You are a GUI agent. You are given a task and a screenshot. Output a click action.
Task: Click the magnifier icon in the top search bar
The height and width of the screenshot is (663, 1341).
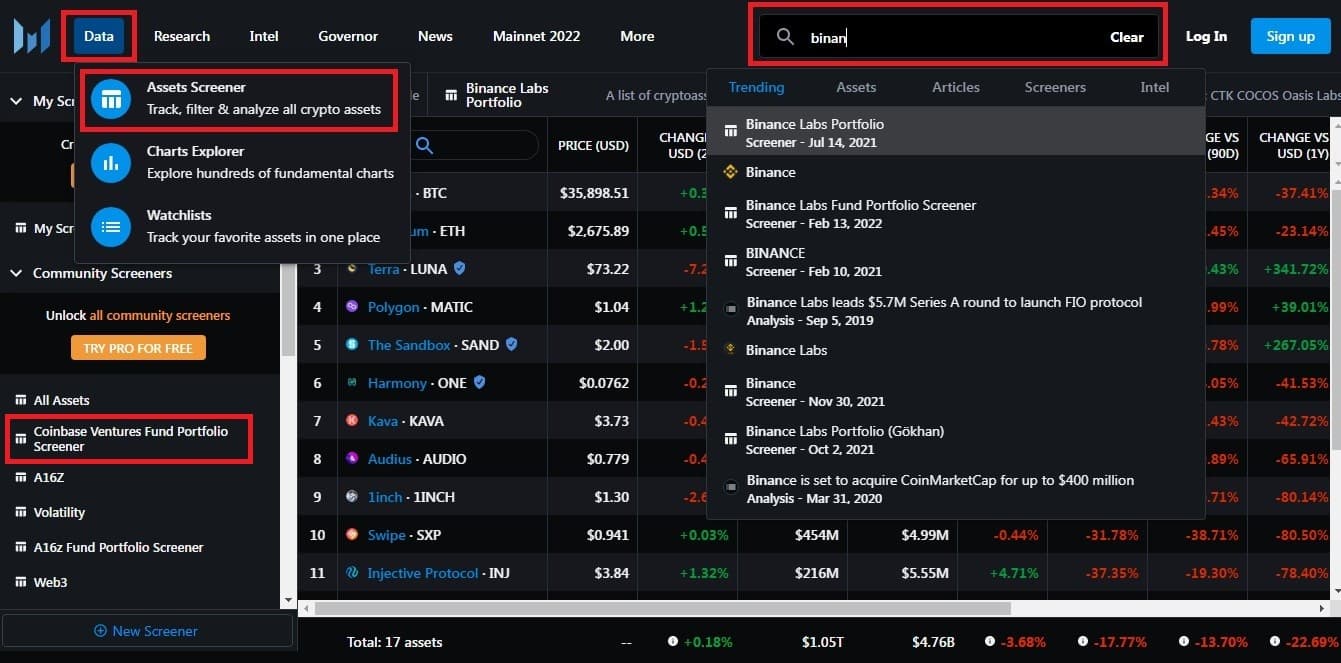pyautogui.click(x=785, y=37)
